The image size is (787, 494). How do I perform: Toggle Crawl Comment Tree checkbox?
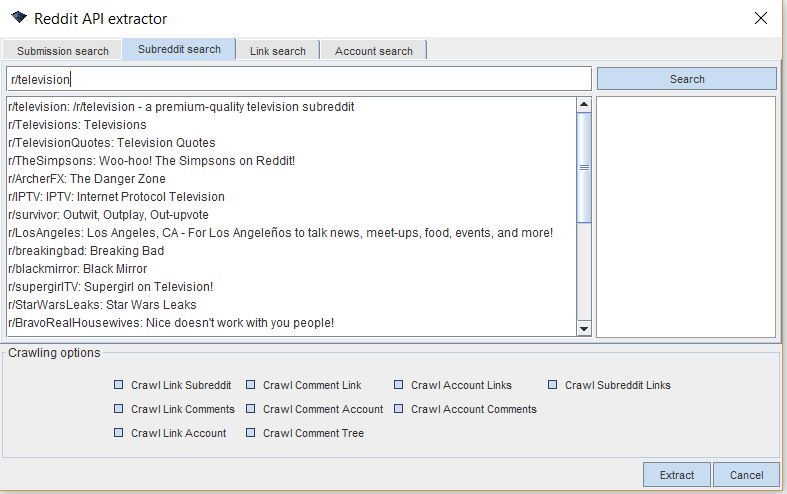[251, 433]
